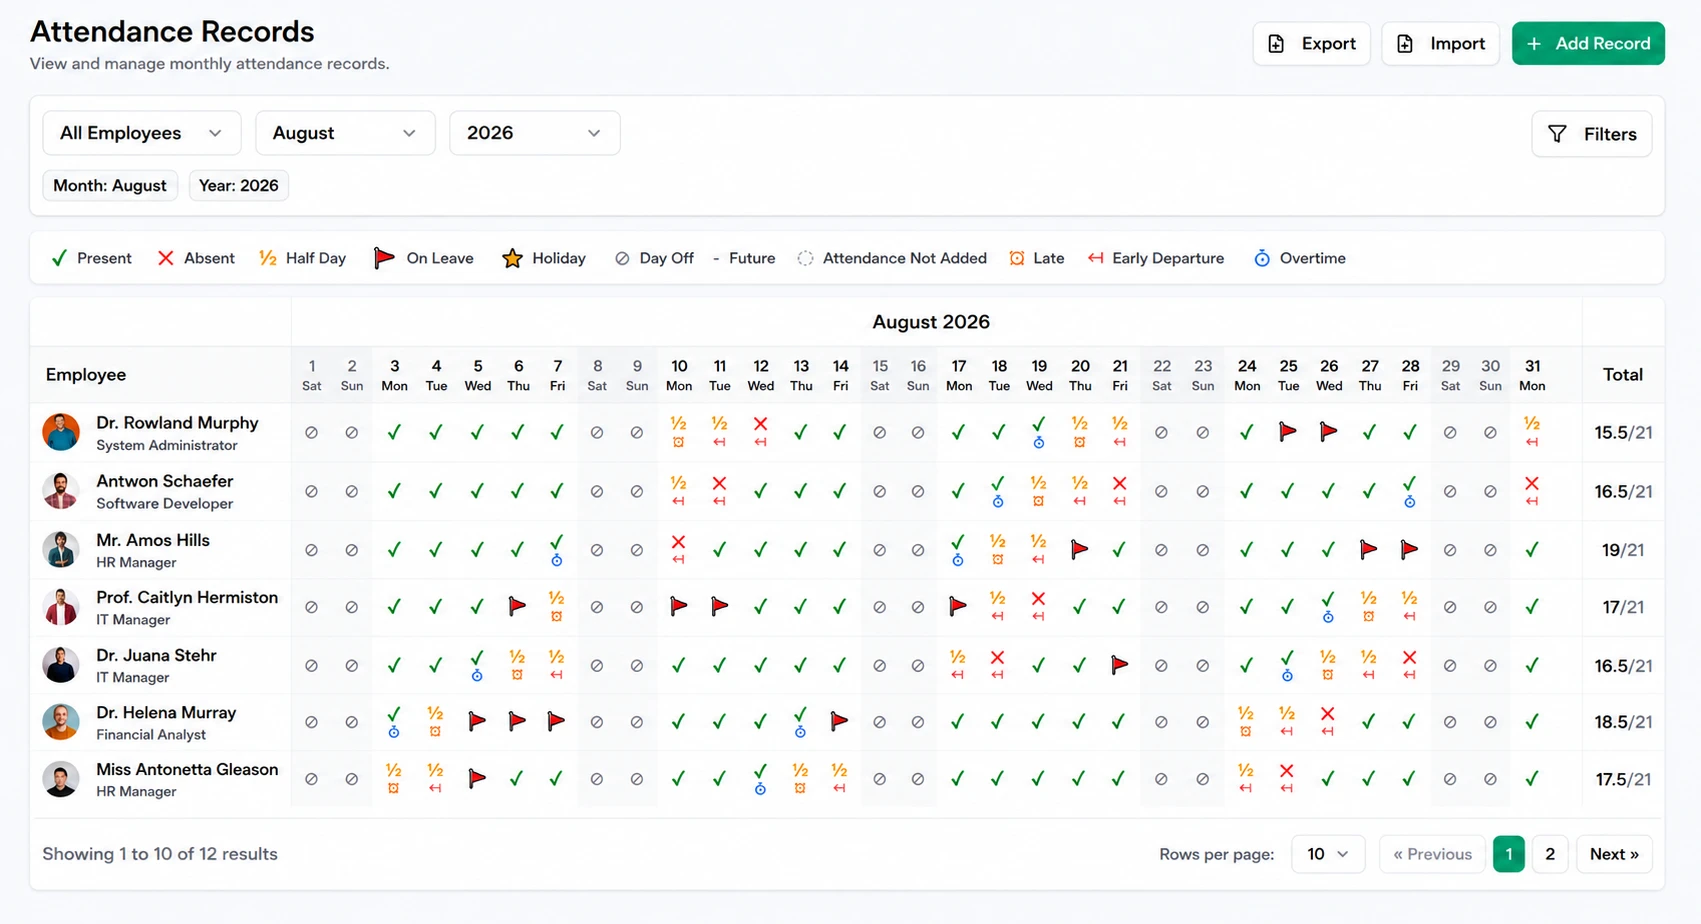Viewport: 1701px width, 924px height.
Task: Click the Early Departure arrow legend icon
Action: 1096,258
